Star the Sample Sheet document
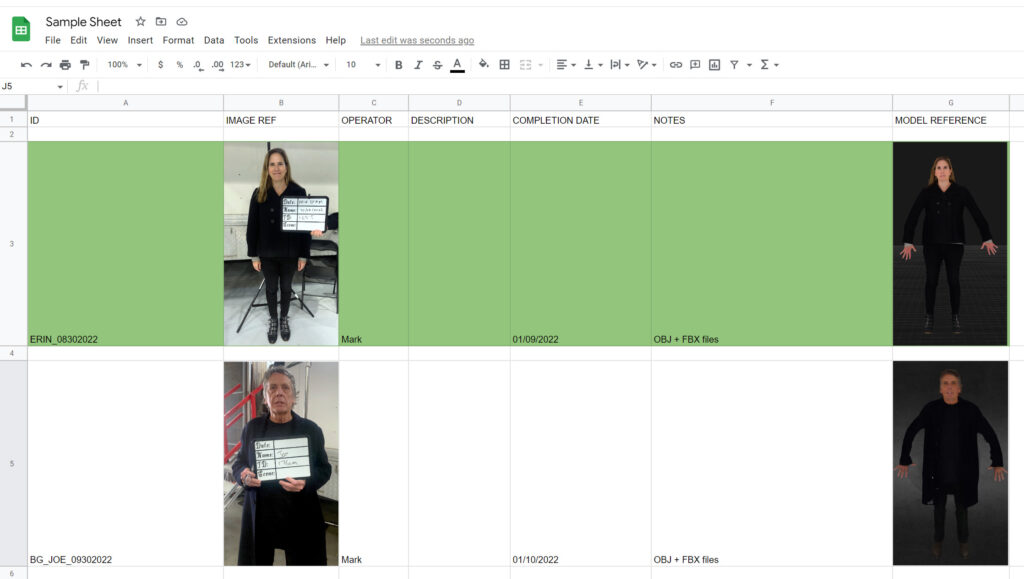Viewport: 1024px width, 579px height. pyautogui.click(x=140, y=22)
